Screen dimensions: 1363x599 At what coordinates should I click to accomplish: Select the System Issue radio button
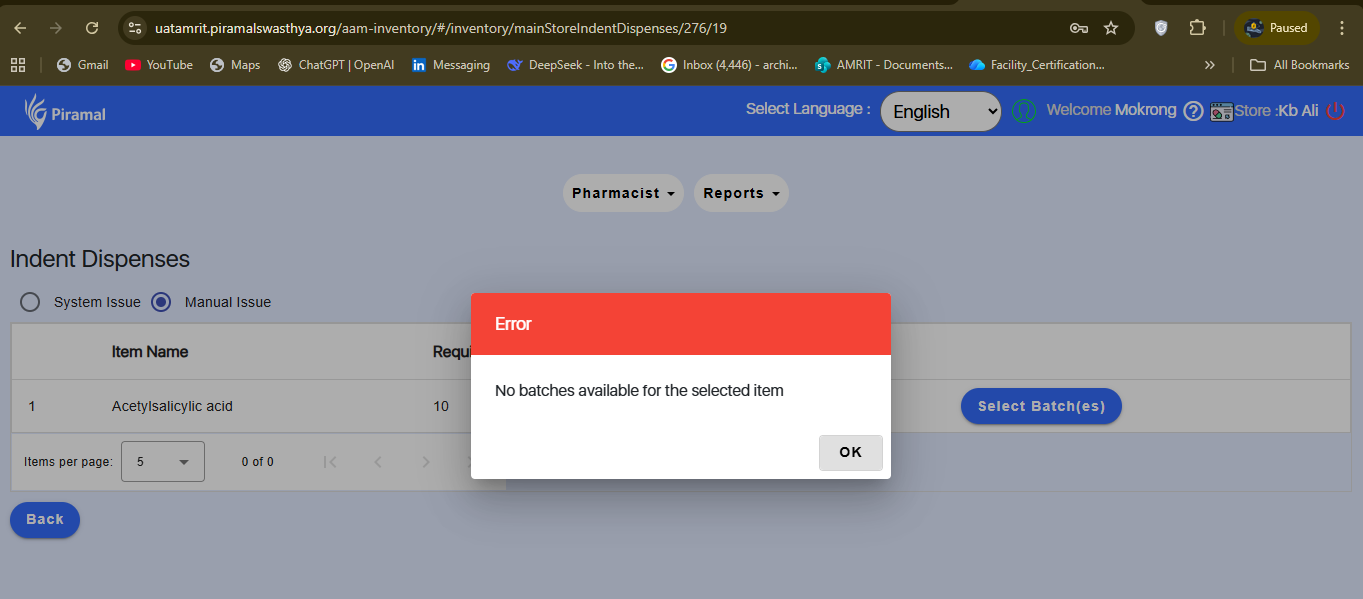(30, 302)
